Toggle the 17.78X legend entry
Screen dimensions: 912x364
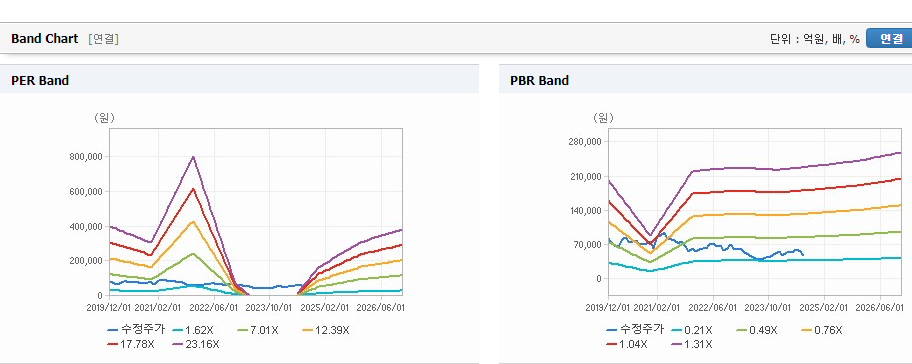coord(131,344)
